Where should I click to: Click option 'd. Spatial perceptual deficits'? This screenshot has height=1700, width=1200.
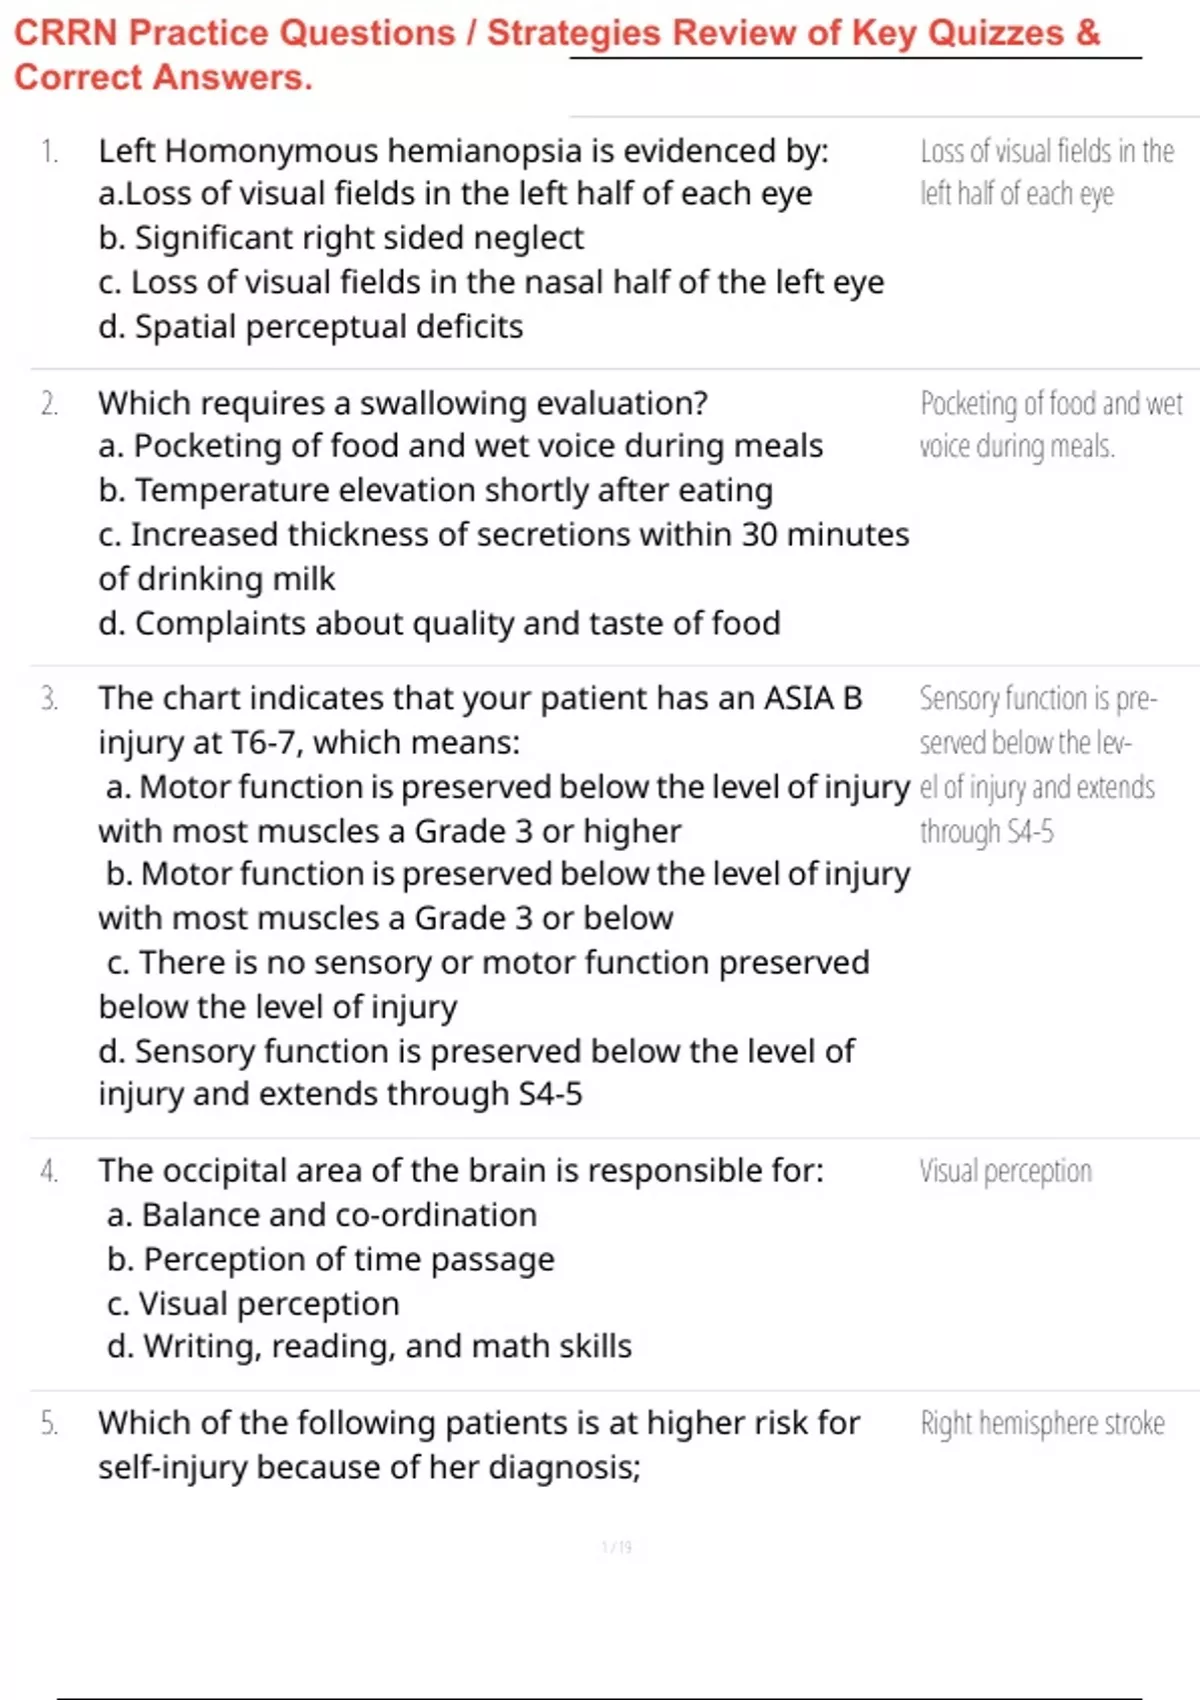tap(311, 327)
